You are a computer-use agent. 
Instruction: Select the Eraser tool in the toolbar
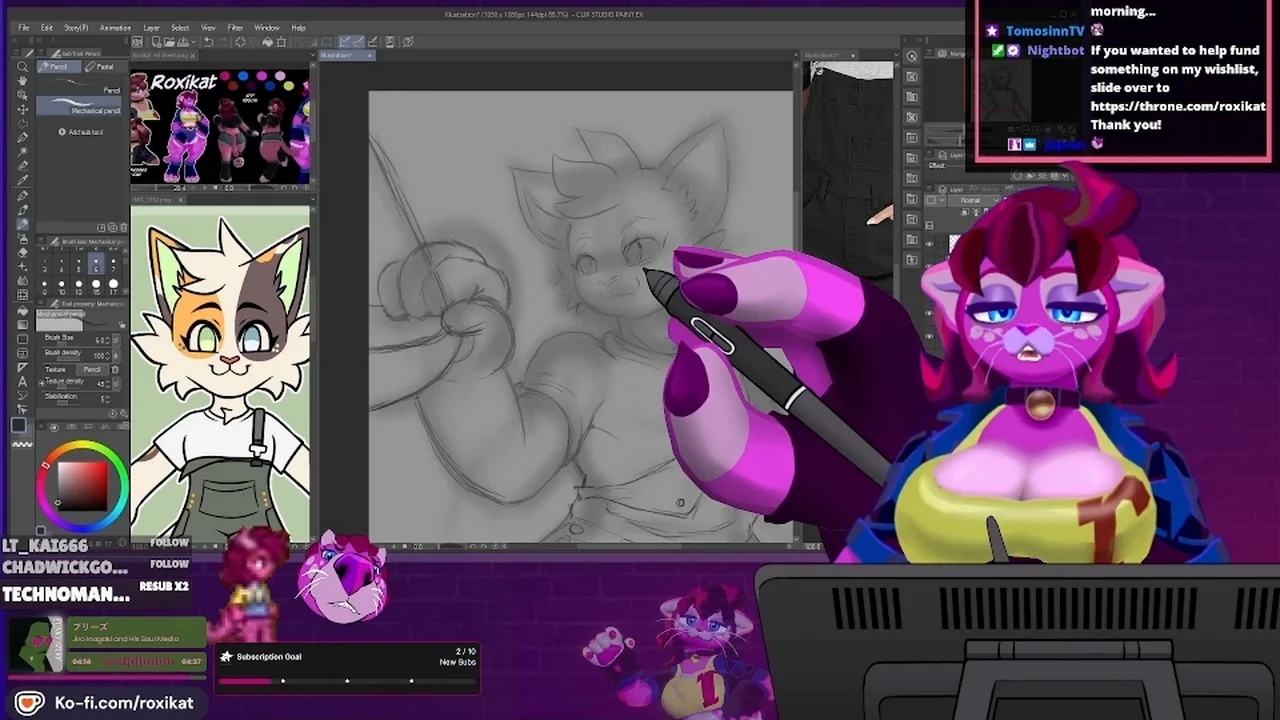(22, 253)
